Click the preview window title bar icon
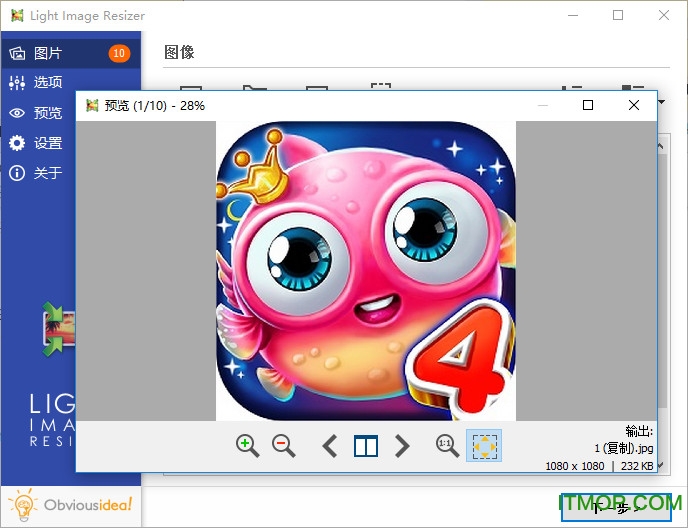 92,105
